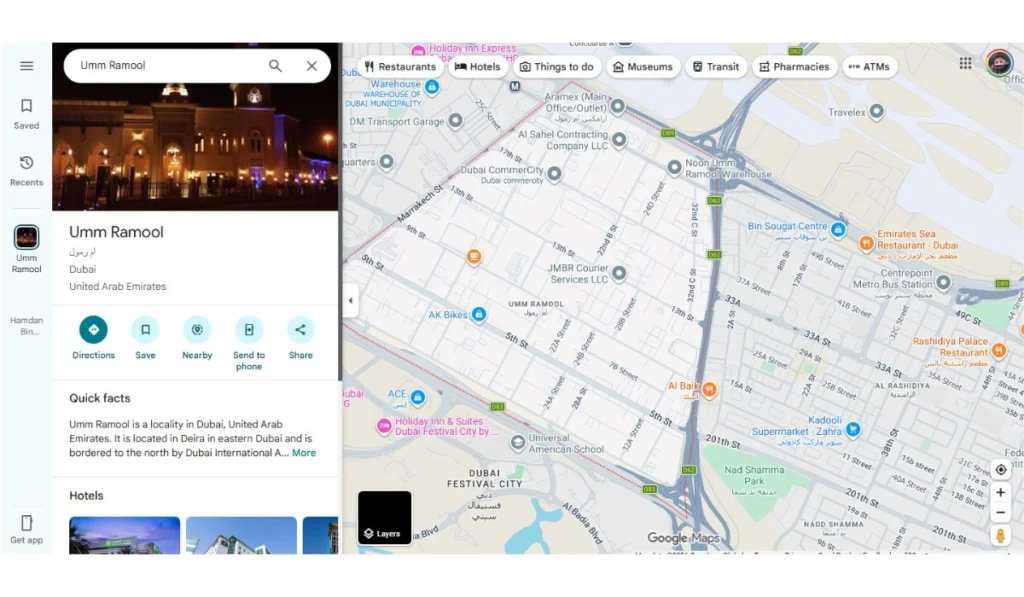Filter map by Hotels chip
The image size is (1024, 597).
477,67
